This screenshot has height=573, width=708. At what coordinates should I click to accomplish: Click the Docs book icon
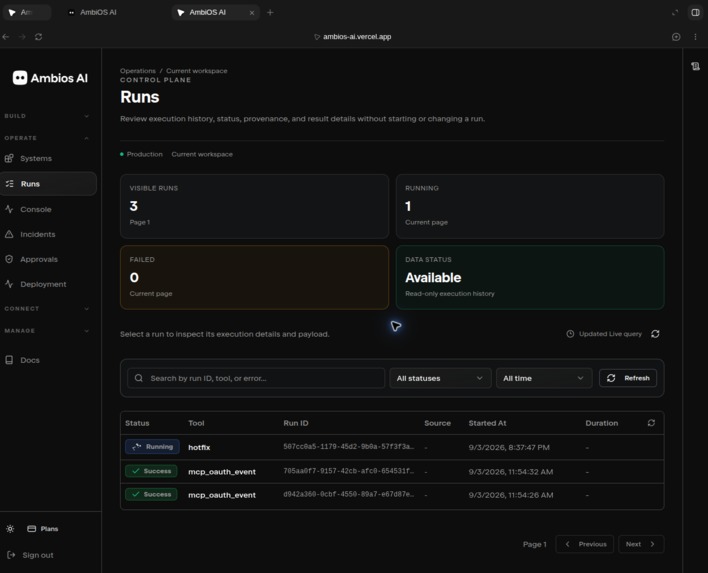point(9,360)
